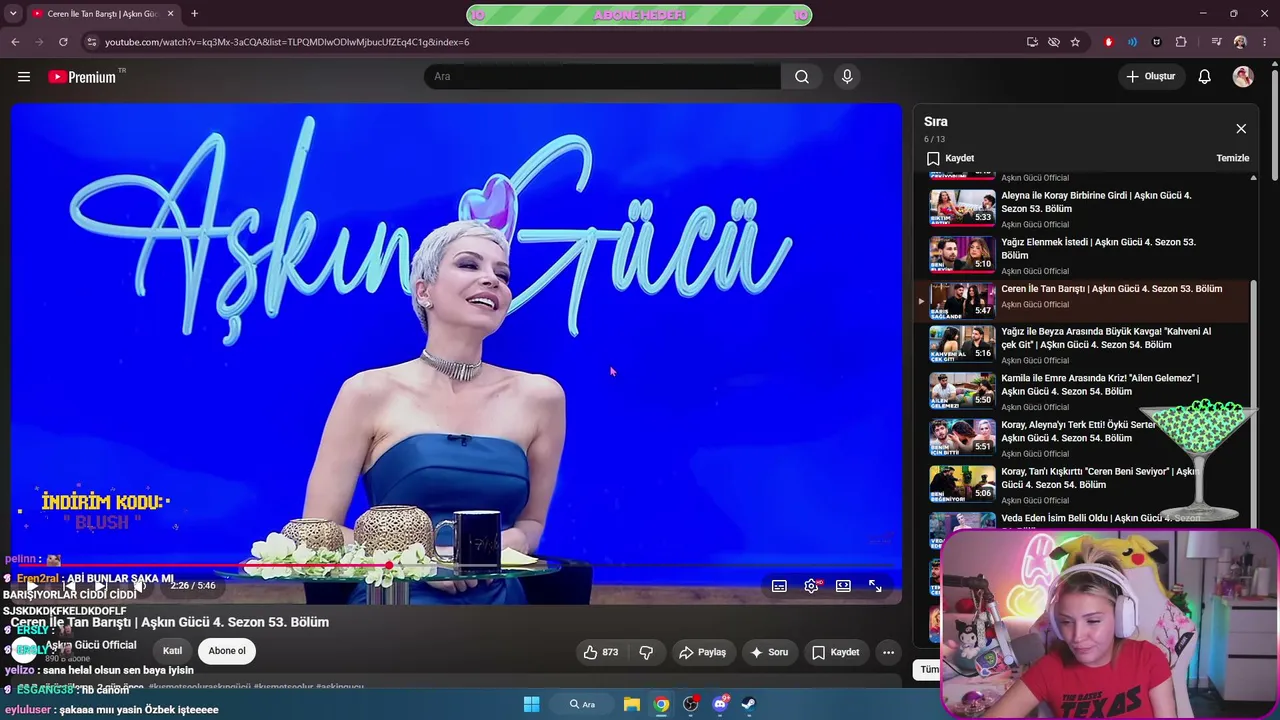
Task: Play the Aleyna ile Koray Birbirine Girdi thumbnail
Action: point(962,207)
